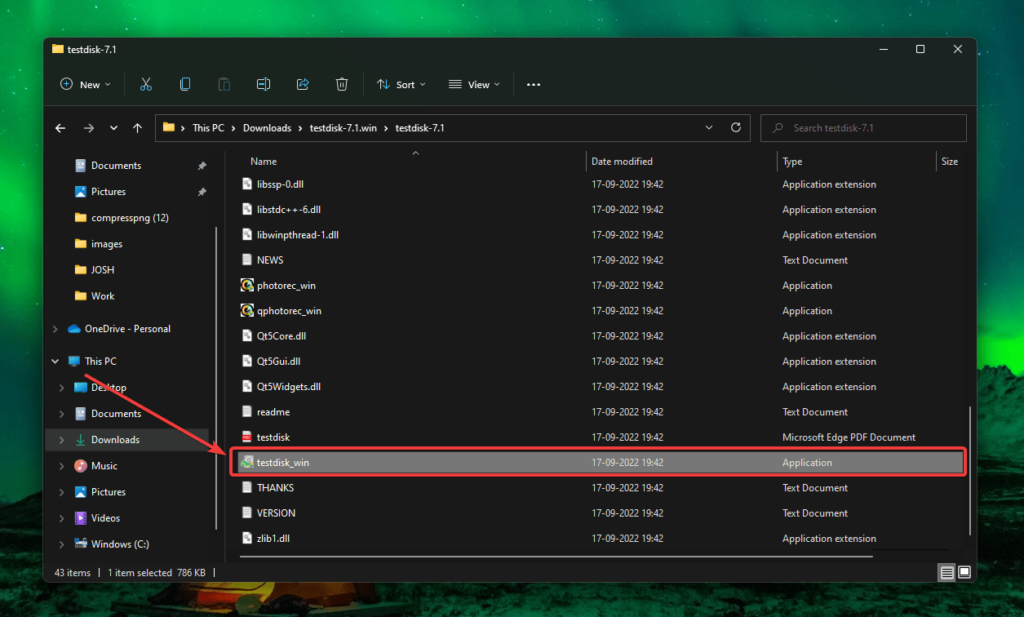
Task: Open the View dropdown
Action: [473, 84]
